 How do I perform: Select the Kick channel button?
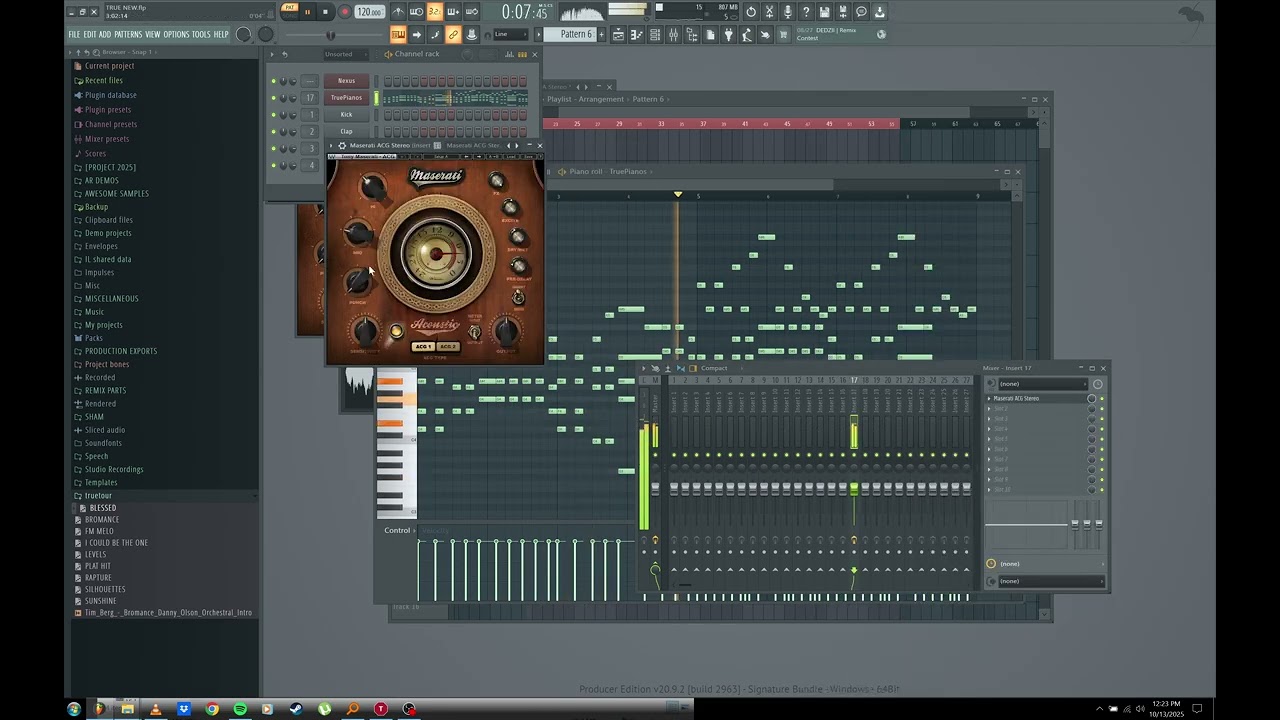(346, 114)
